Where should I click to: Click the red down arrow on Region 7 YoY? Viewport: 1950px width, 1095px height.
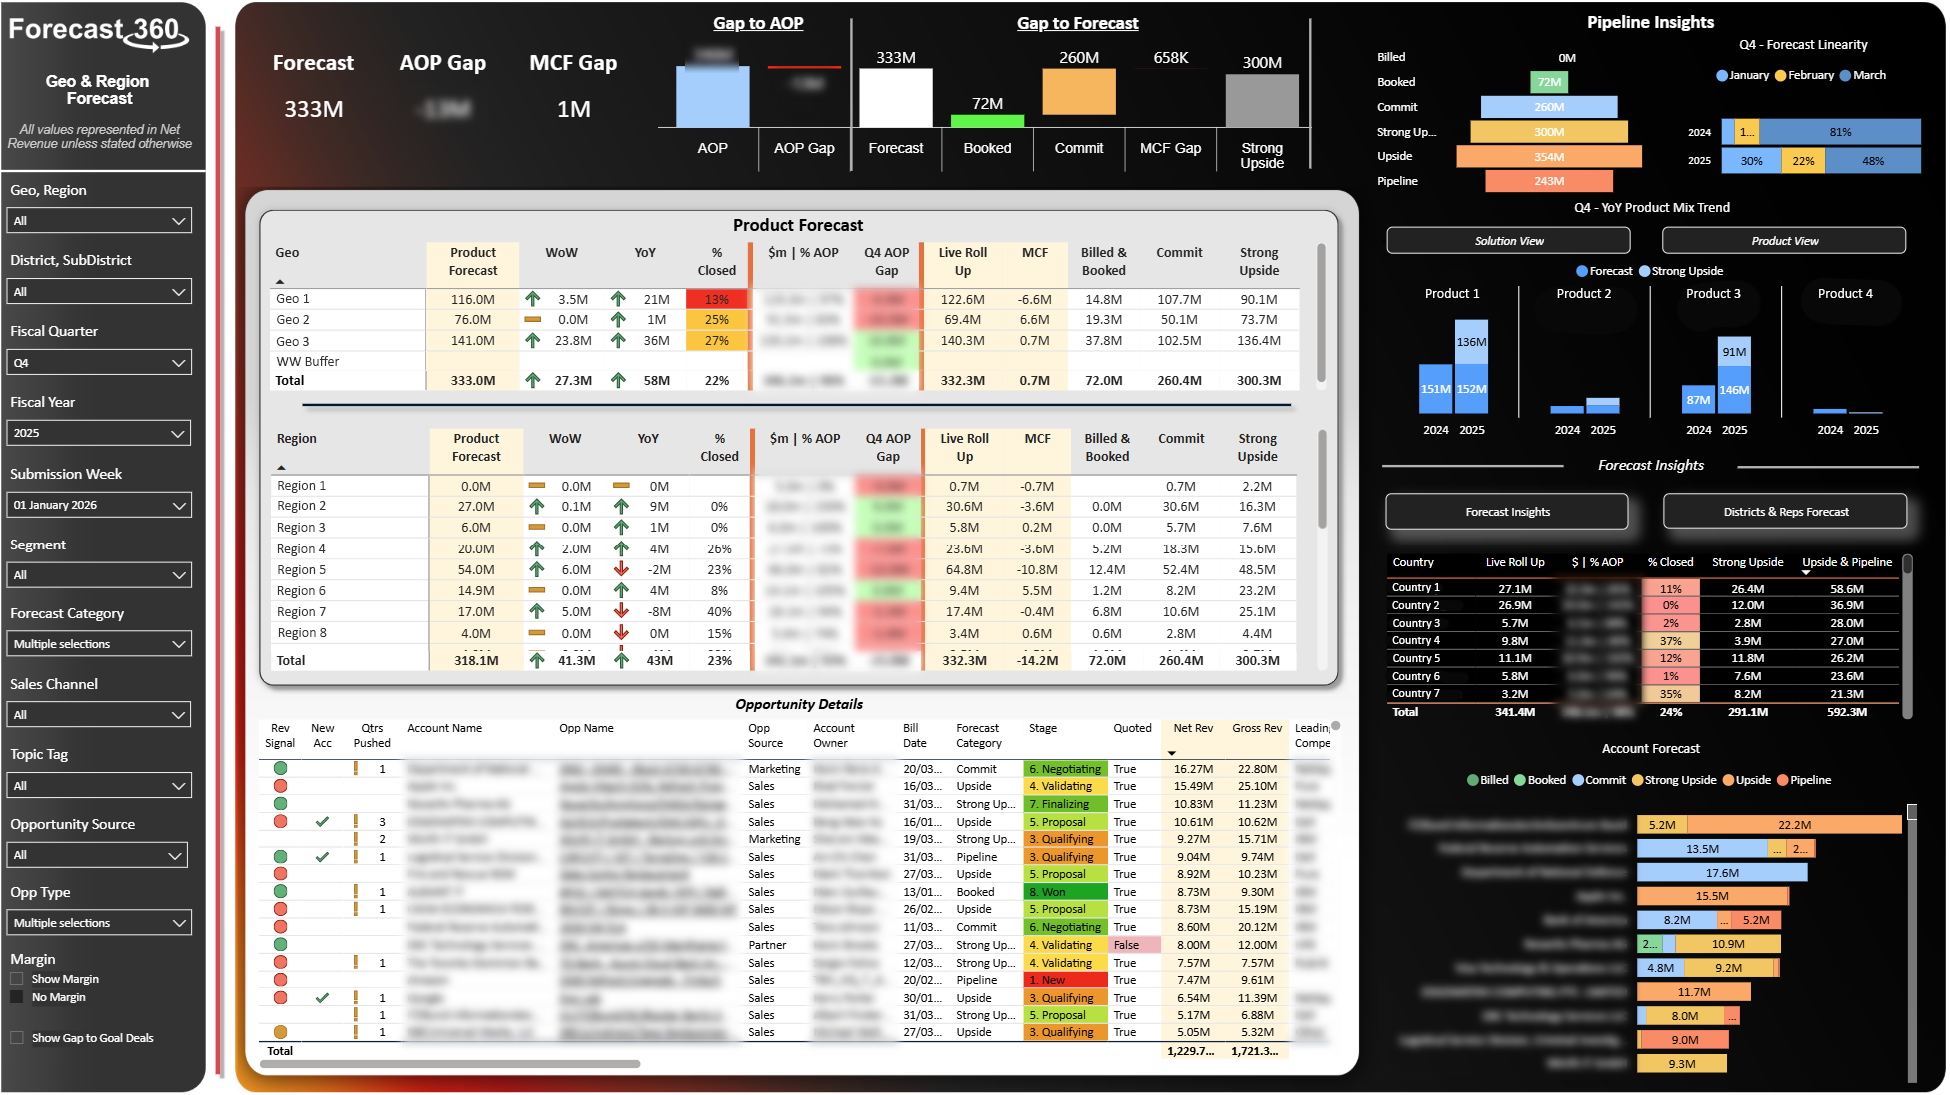pyautogui.click(x=622, y=611)
